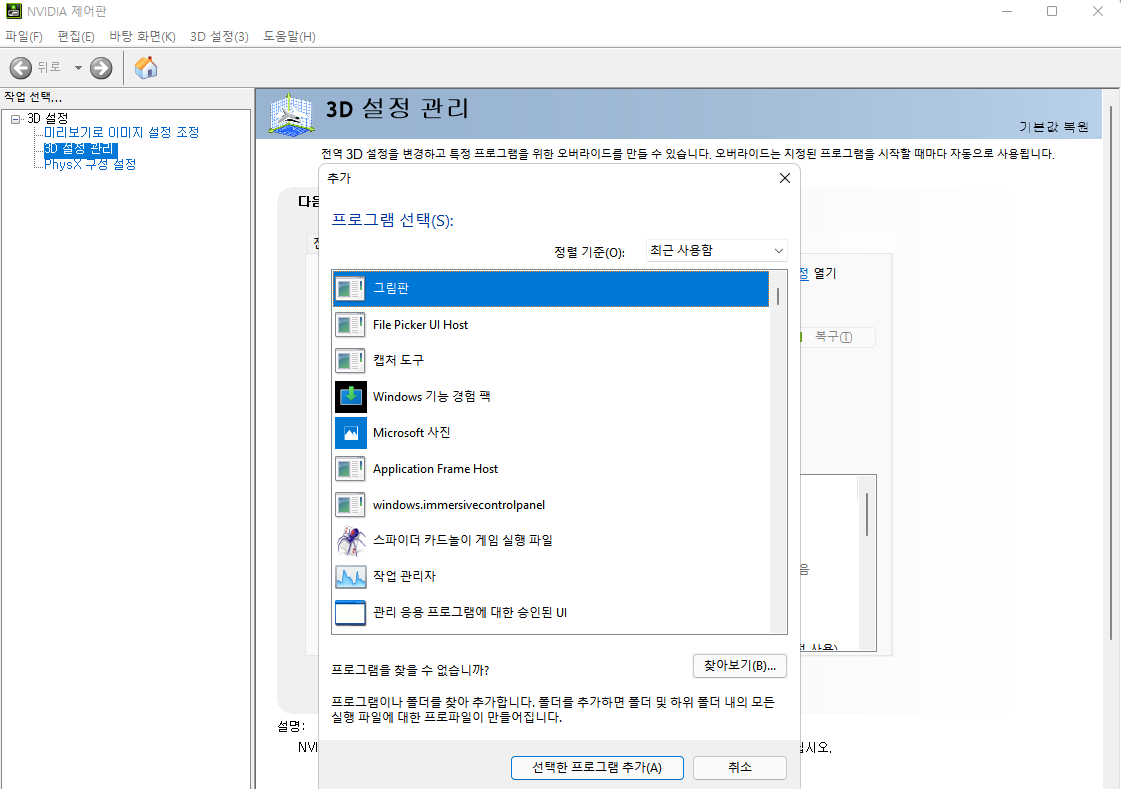Select the File Picker UI Host icon

[x=350, y=324]
